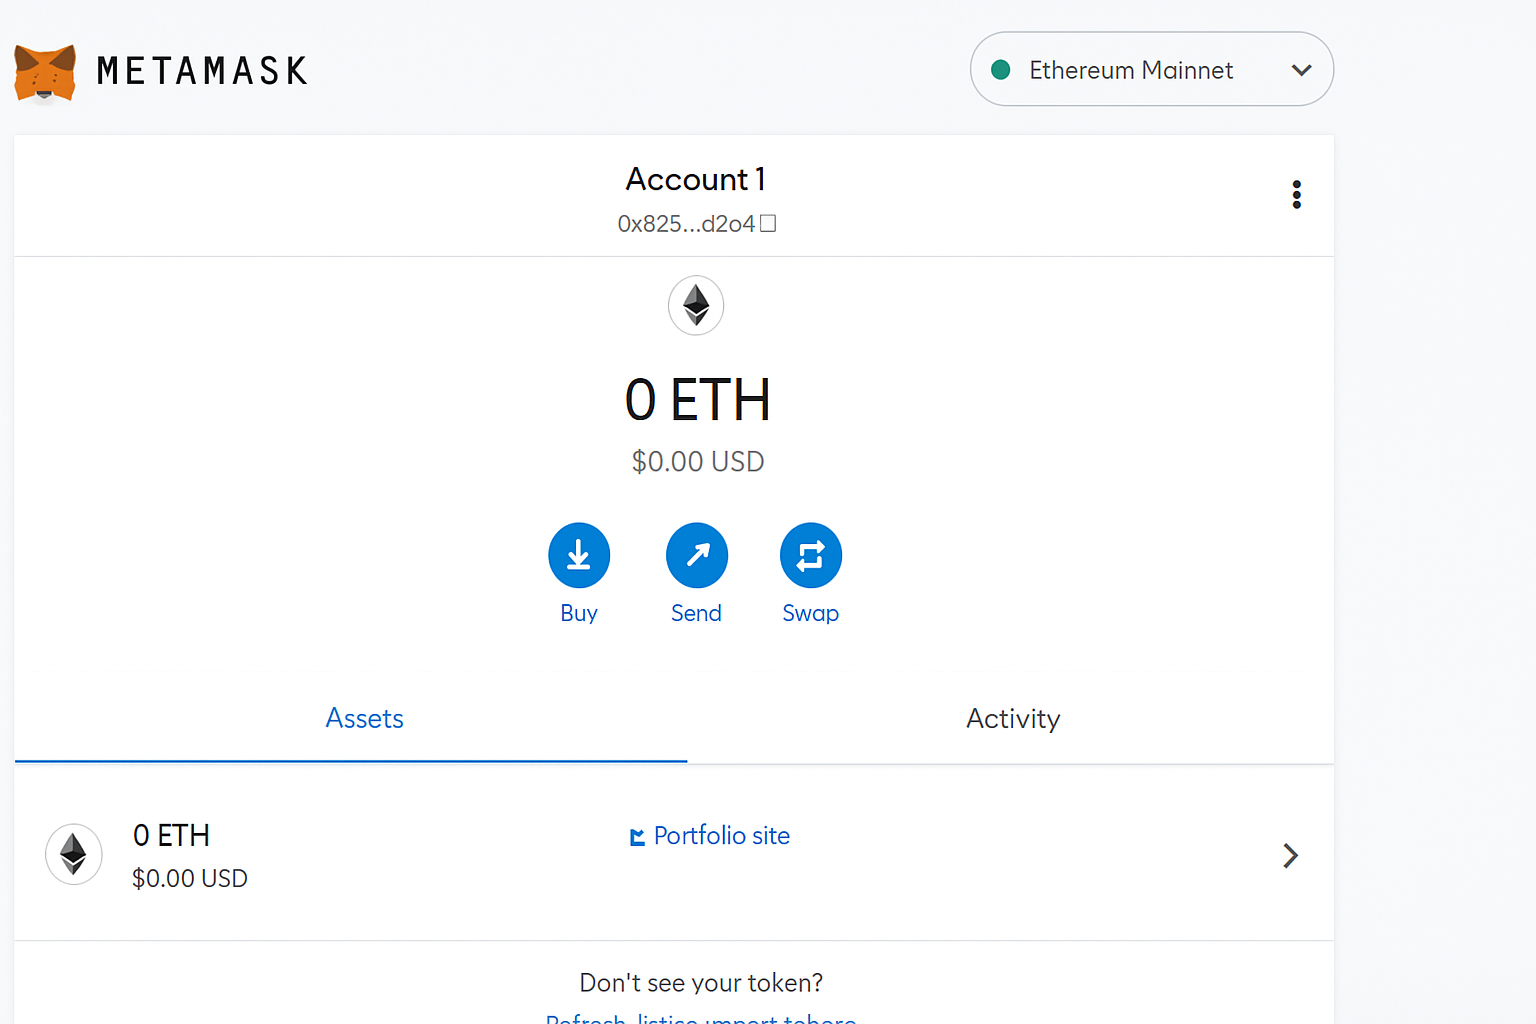Click the Portfolio site chart icon
The image size is (1536, 1024).
click(x=637, y=837)
